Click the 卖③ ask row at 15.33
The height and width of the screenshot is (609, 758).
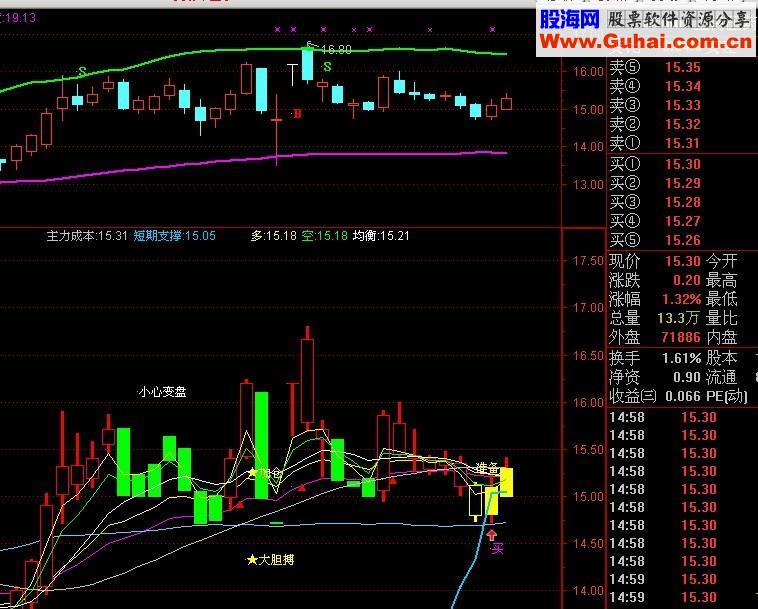pos(655,105)
